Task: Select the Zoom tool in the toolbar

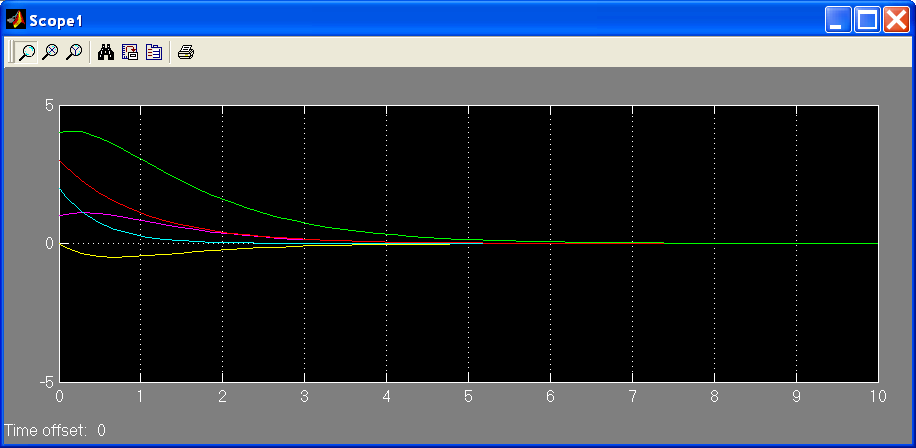Action: 27,52
